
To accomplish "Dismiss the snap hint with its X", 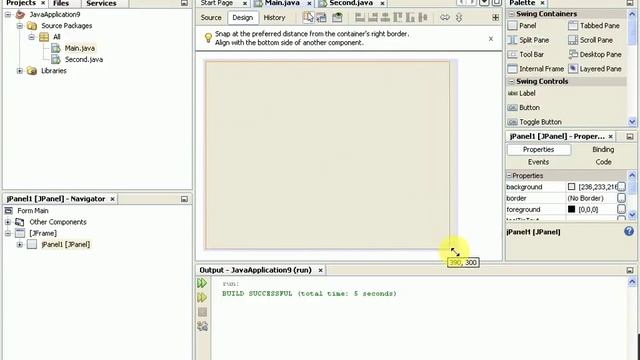I will (x=491, y=39).
